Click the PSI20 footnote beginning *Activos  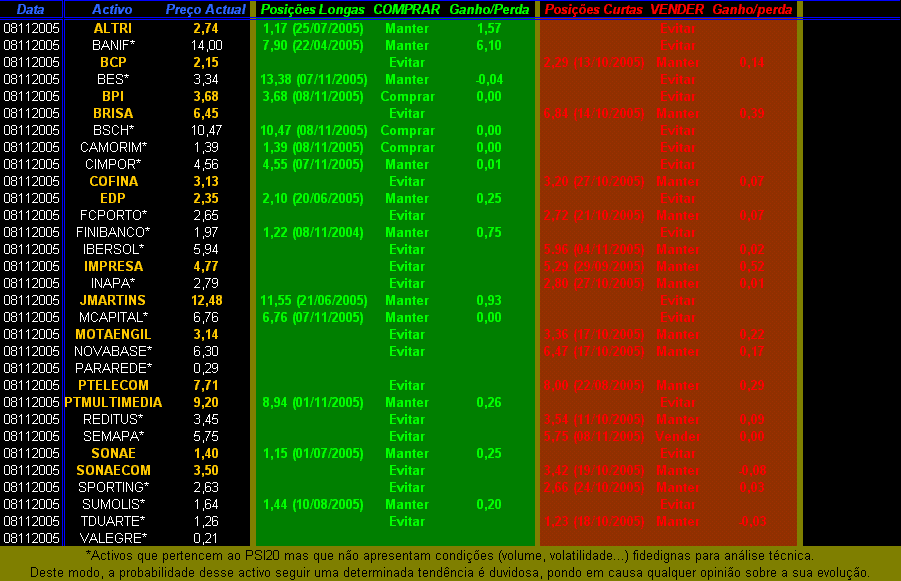coord(449,556)
